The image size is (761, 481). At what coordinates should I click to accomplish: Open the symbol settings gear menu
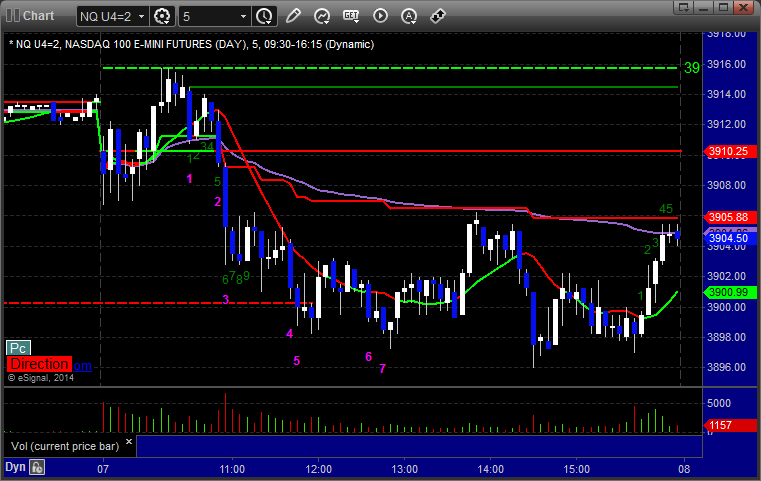(162, 17)
